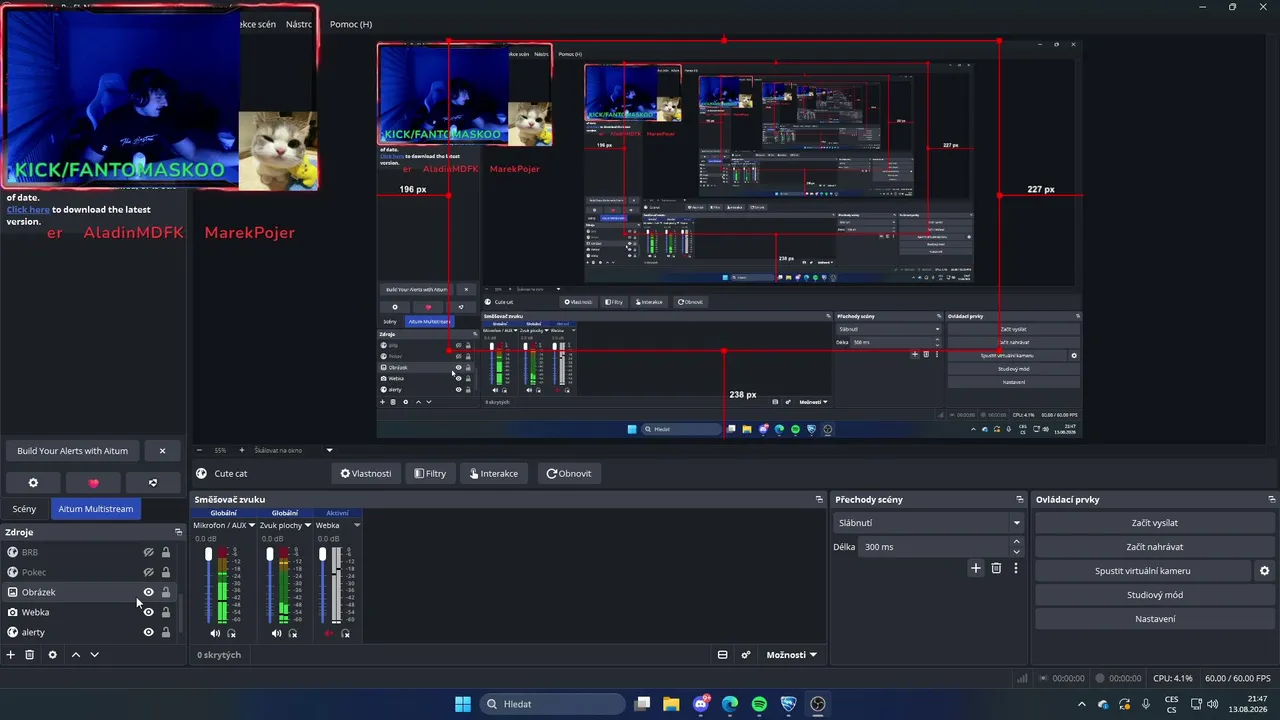The width and height of the screenshot is (1280, 720).
Task: Move selected source down
Action: pyautogui.click(x=95, y=655)
